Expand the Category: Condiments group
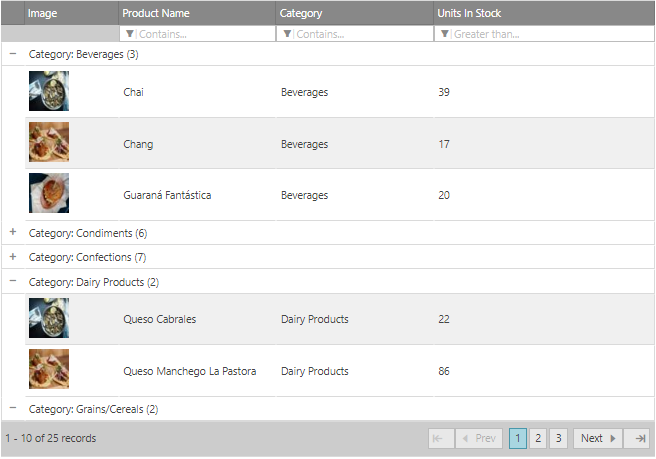This screenshot has height=459, width=656. coord(13,232)
